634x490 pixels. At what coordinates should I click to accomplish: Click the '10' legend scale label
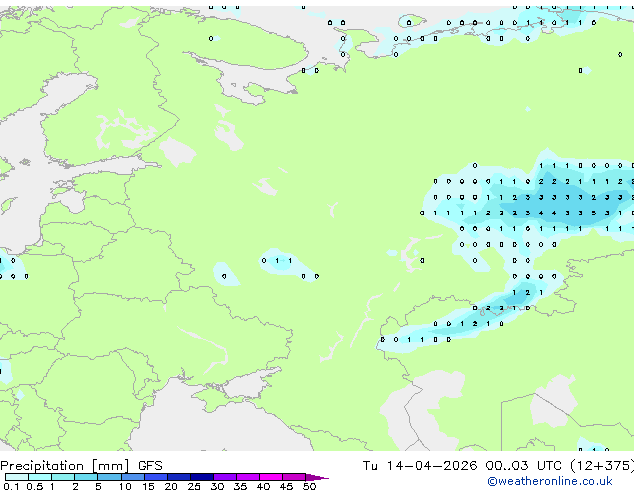125,486
